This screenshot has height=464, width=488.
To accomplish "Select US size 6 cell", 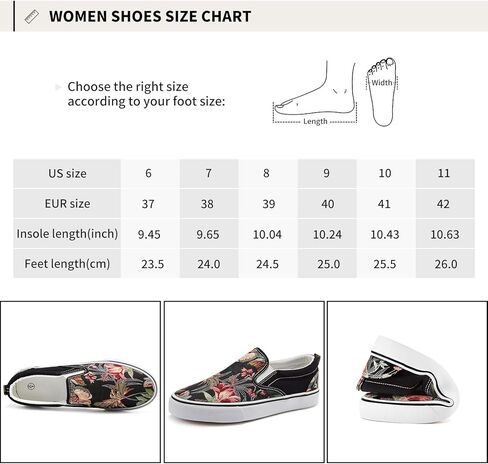I will click(x=150, y=174).
